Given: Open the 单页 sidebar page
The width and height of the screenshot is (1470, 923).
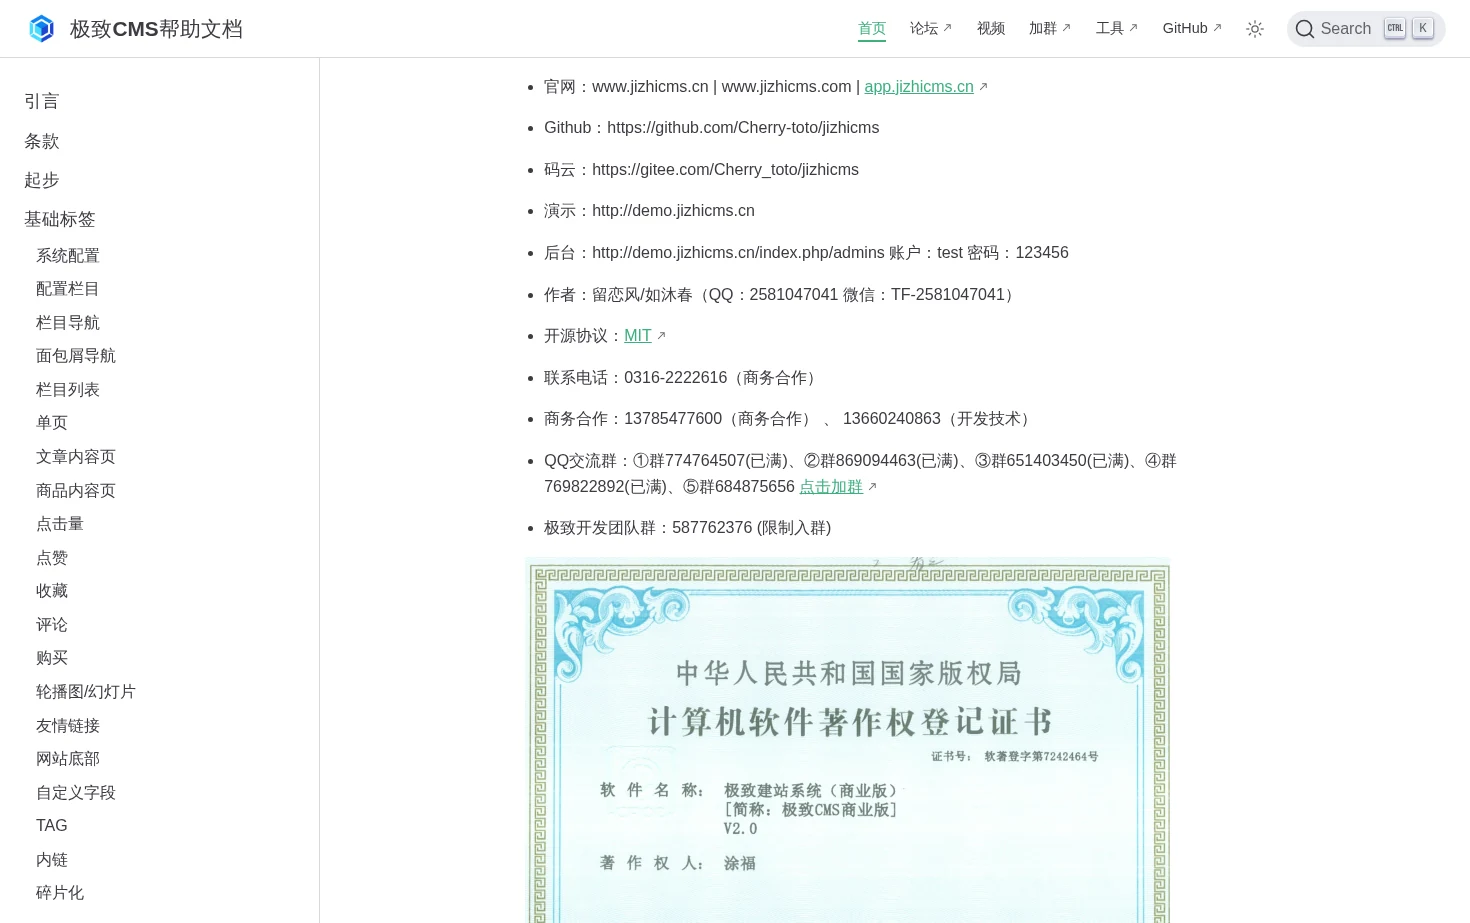Looking at the screenshot, I should (x=52, y=423).
